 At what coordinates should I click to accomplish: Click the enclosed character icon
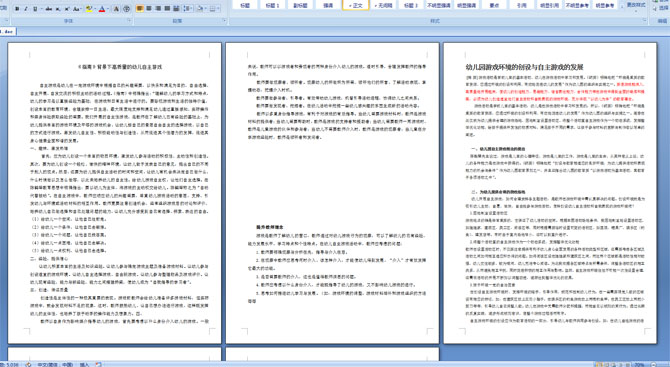click(x=126, y=9)
